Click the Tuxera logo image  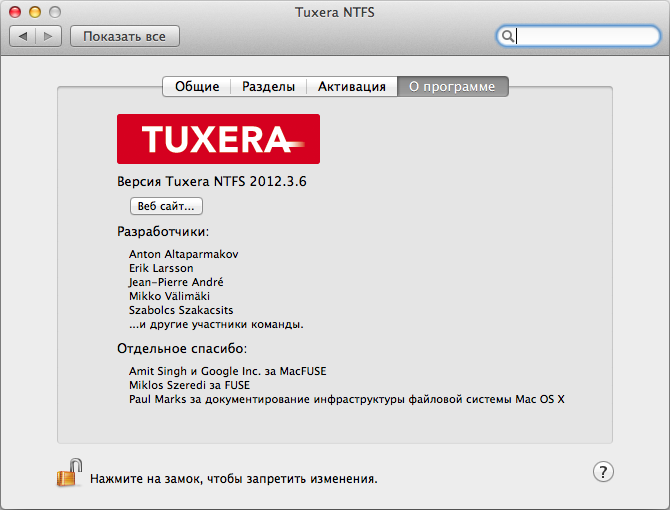pyautogui.click(x=218, y=139)
